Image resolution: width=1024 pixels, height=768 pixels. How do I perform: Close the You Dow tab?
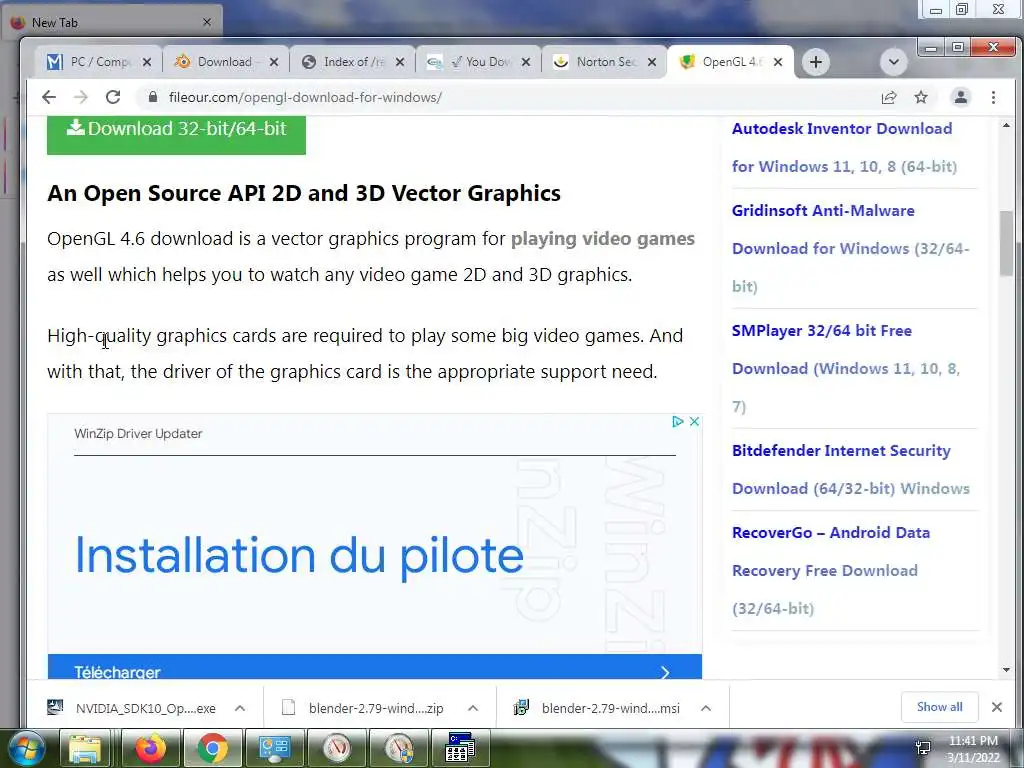click(526, 62)
